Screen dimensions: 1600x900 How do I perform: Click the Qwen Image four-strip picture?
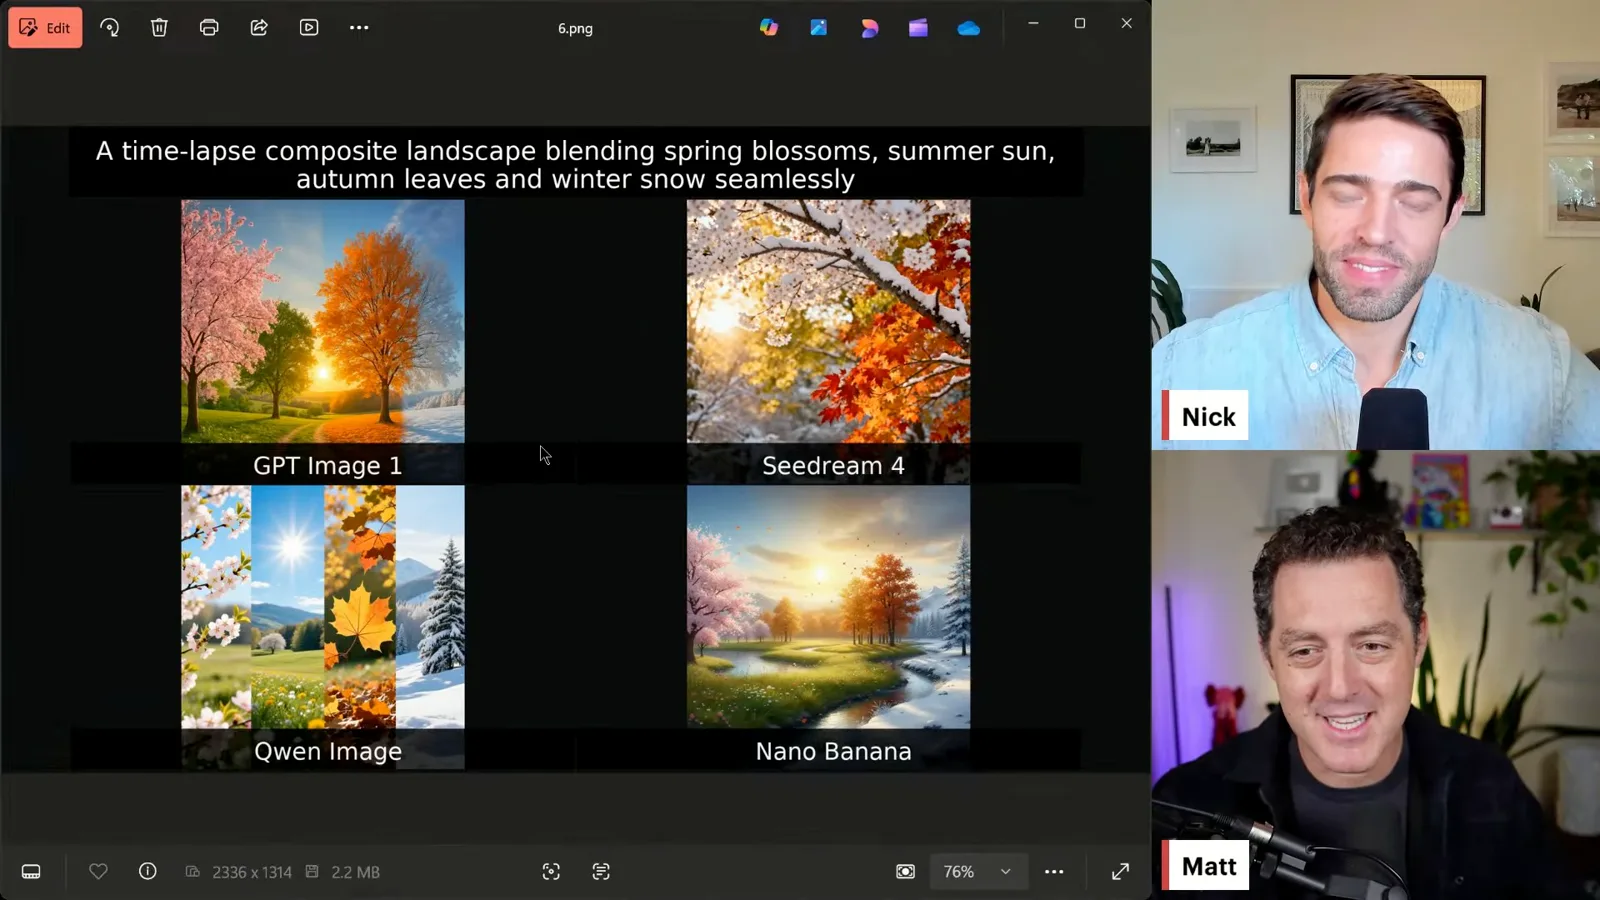pyautogui.click(x=323, y=607)
